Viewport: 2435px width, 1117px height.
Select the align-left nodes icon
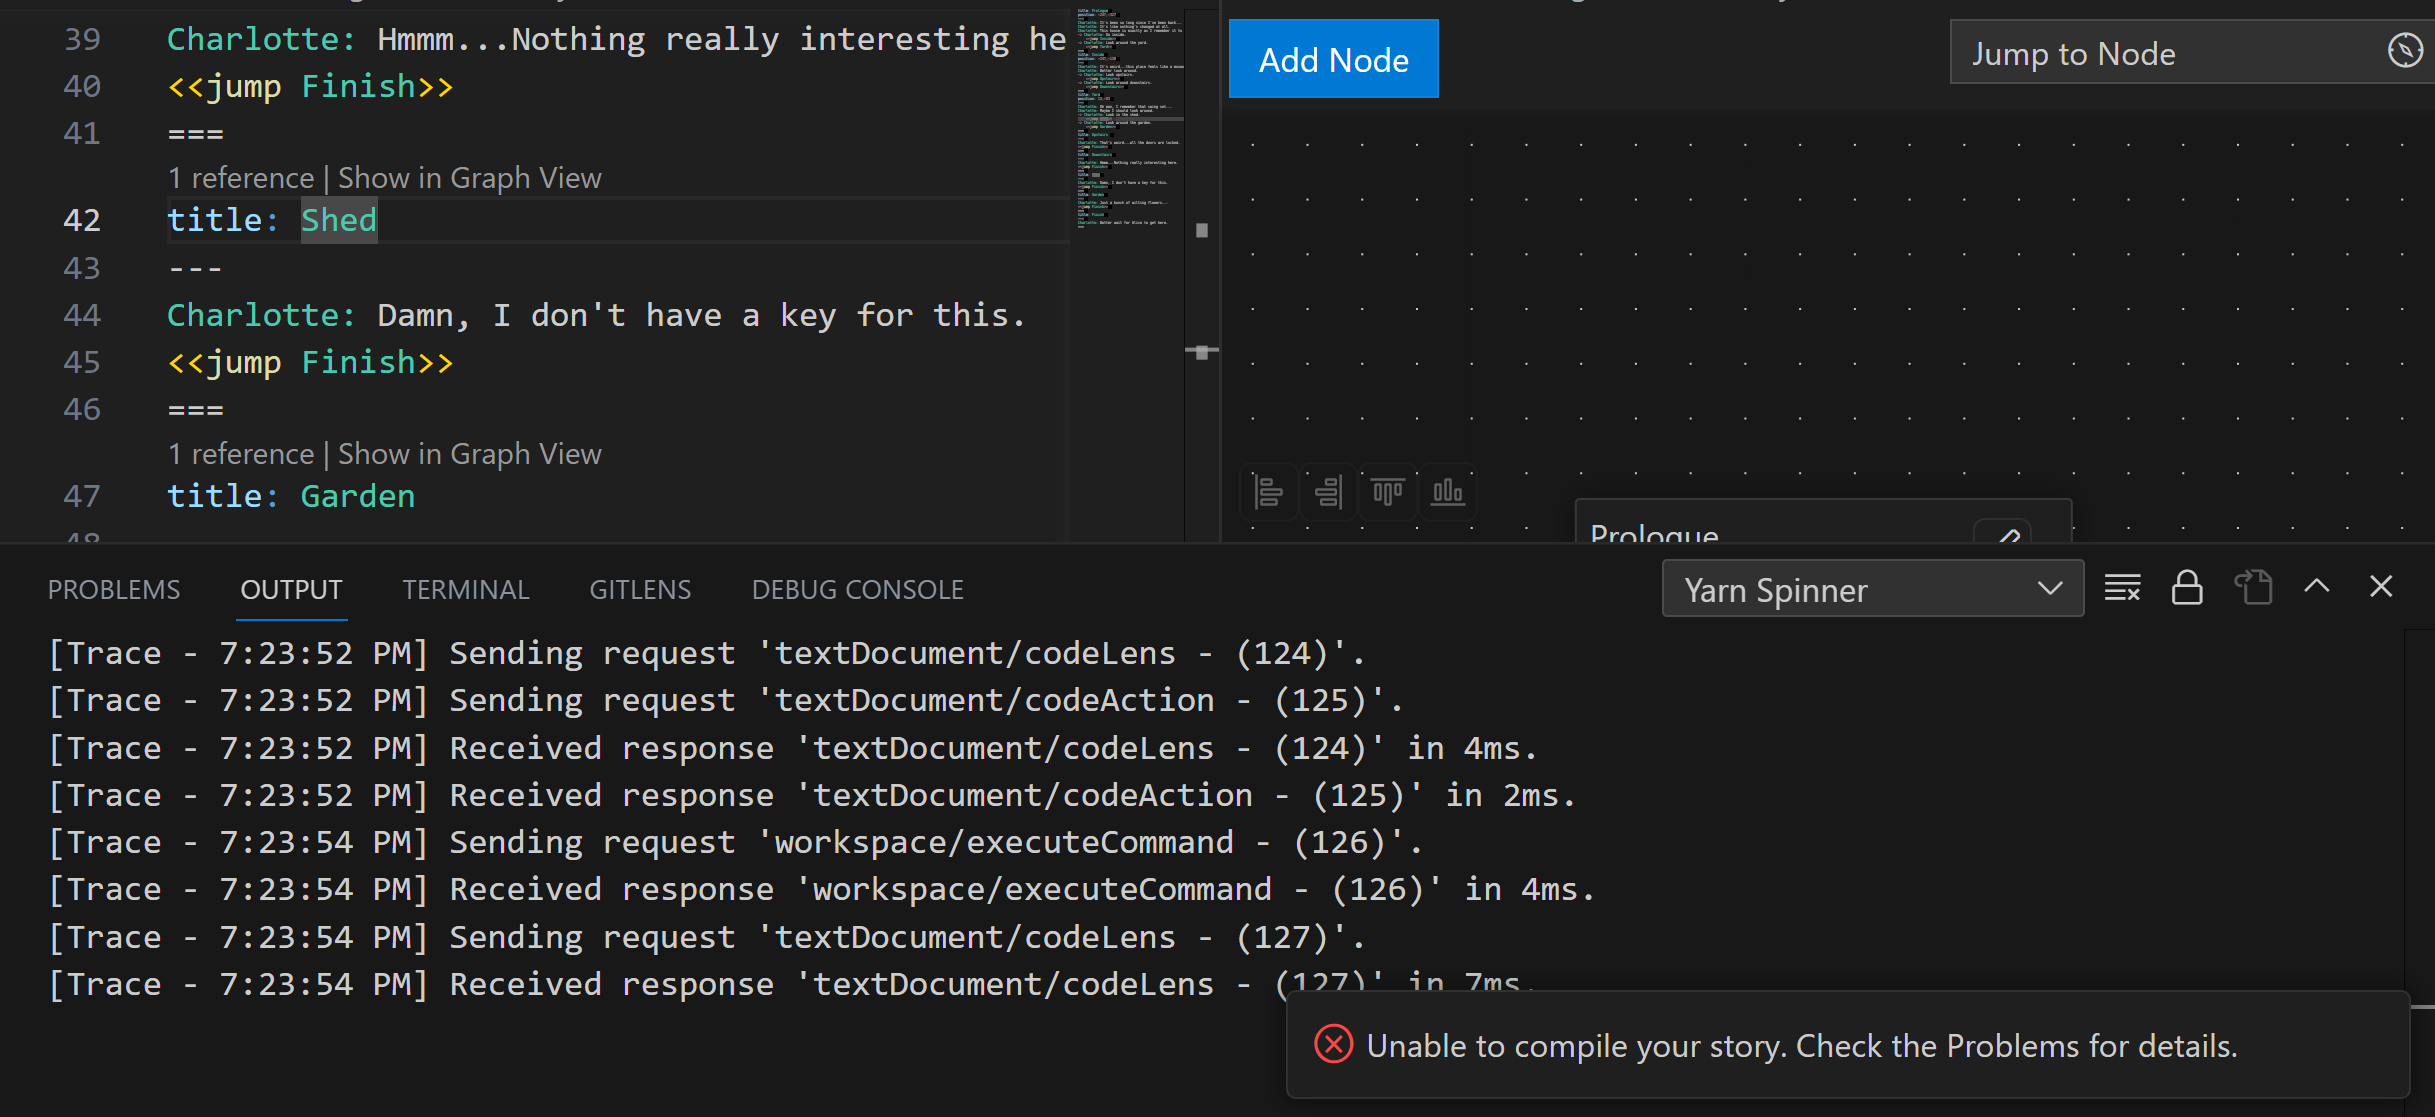tap(1268, 492)
